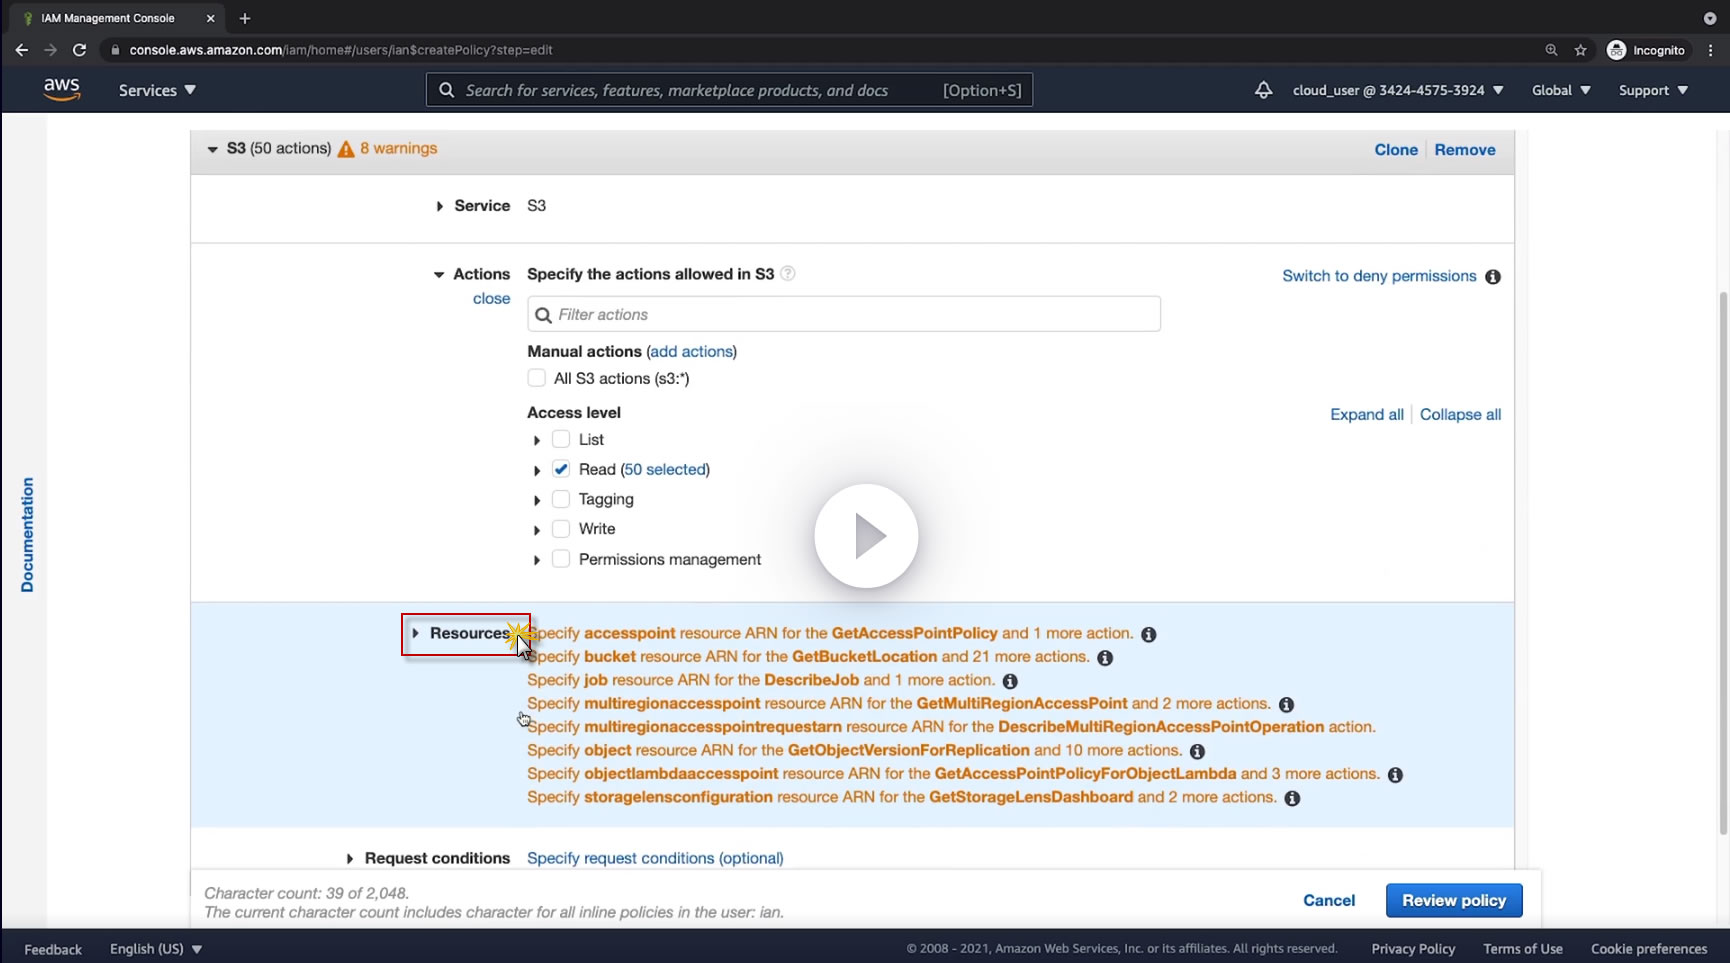Click info icon for storagelensconfiguration resource line
Viewport: 1730px width, 963px height.
pyautogui.click(x=1292, y=798)
